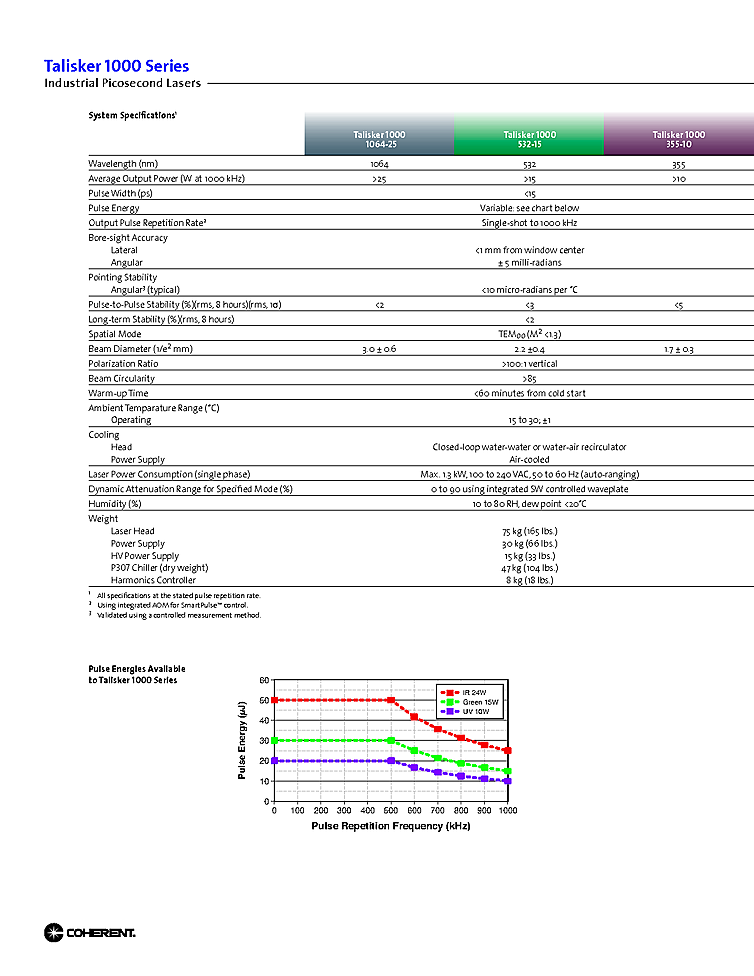Click the System Specifications heading

[x=132, y=116]
